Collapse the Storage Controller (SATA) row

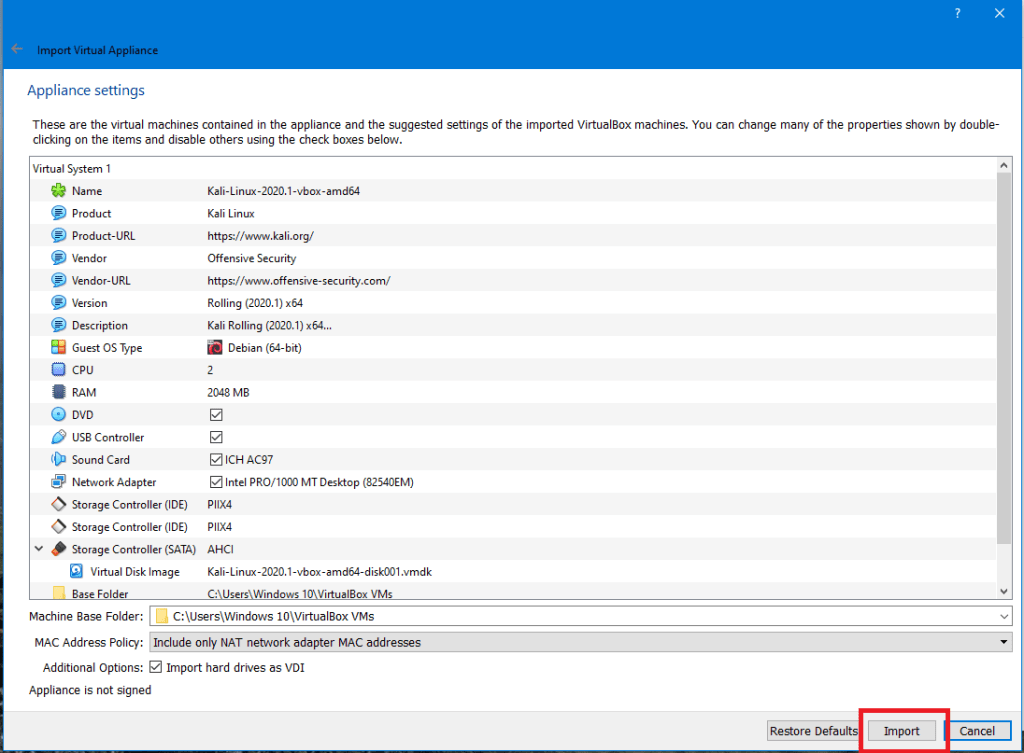[39, 549]
